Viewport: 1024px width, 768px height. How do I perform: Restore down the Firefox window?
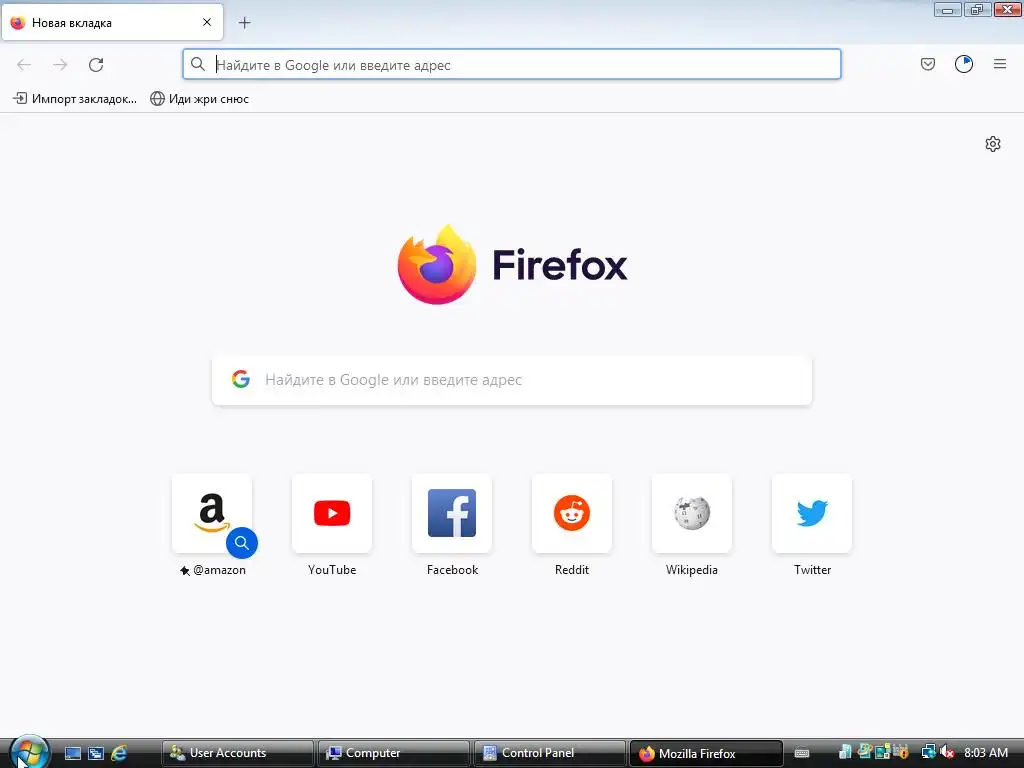pyautogui.click(x=977, y=9)
